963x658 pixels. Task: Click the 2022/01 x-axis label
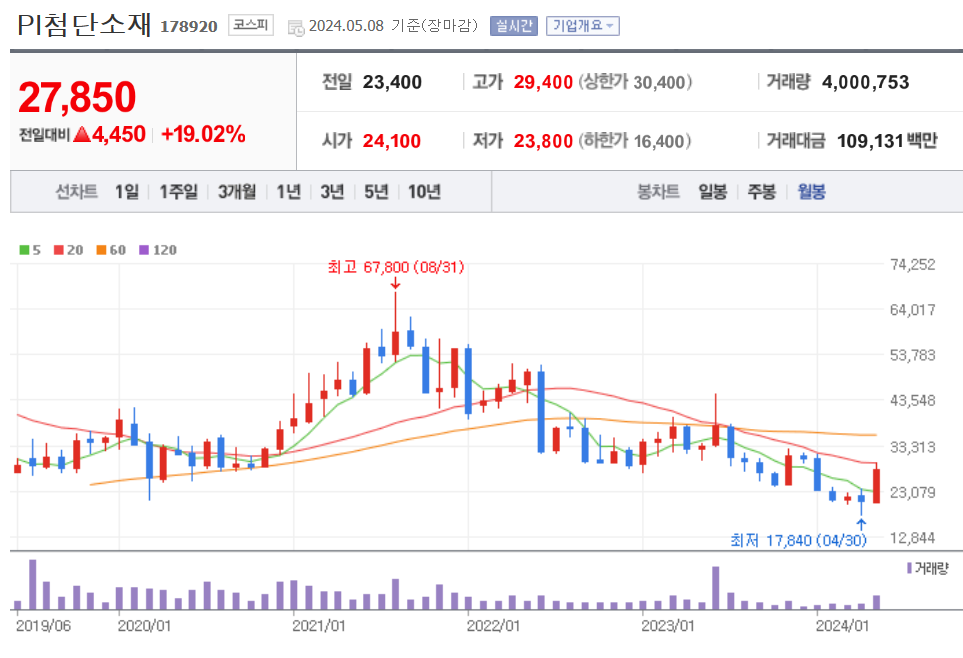493,626
